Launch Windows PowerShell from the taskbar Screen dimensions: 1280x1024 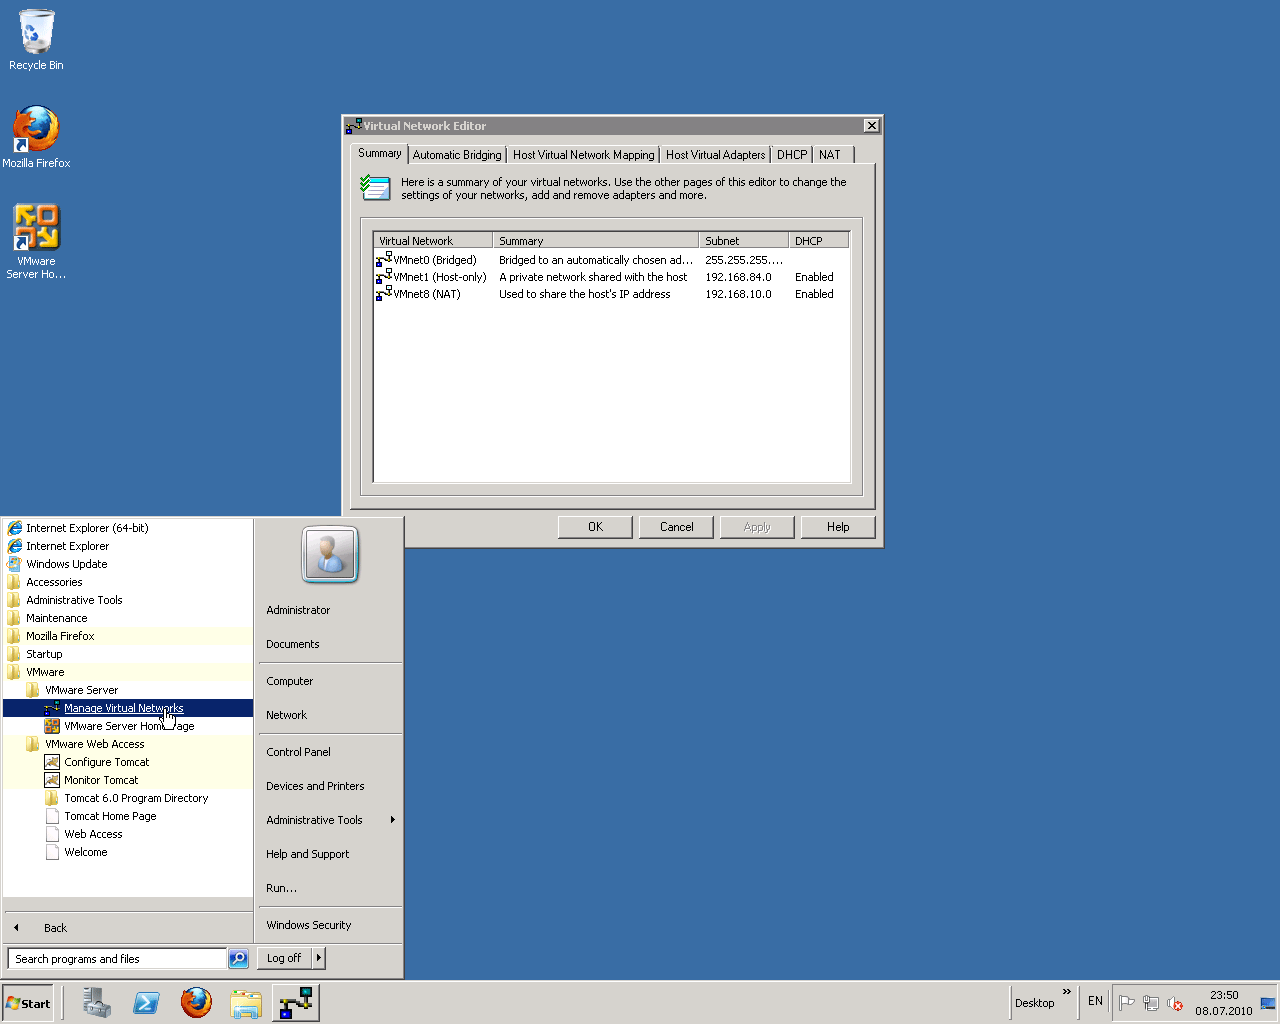(147, 1002)
